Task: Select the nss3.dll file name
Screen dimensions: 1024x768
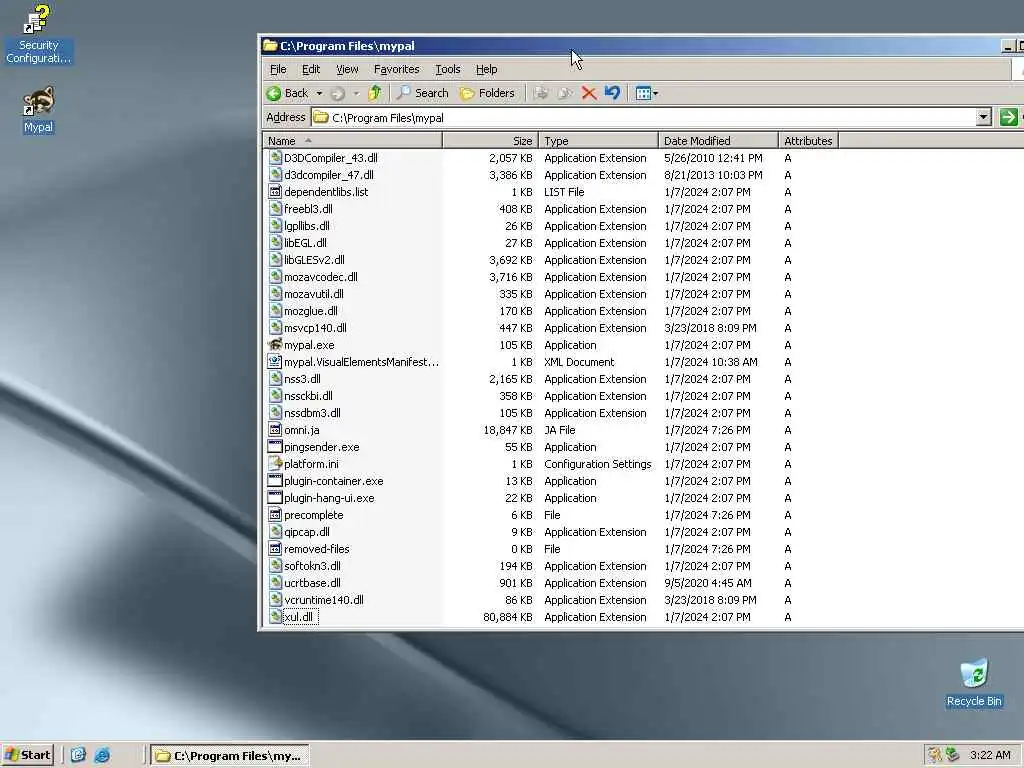Action: point(302,379)
